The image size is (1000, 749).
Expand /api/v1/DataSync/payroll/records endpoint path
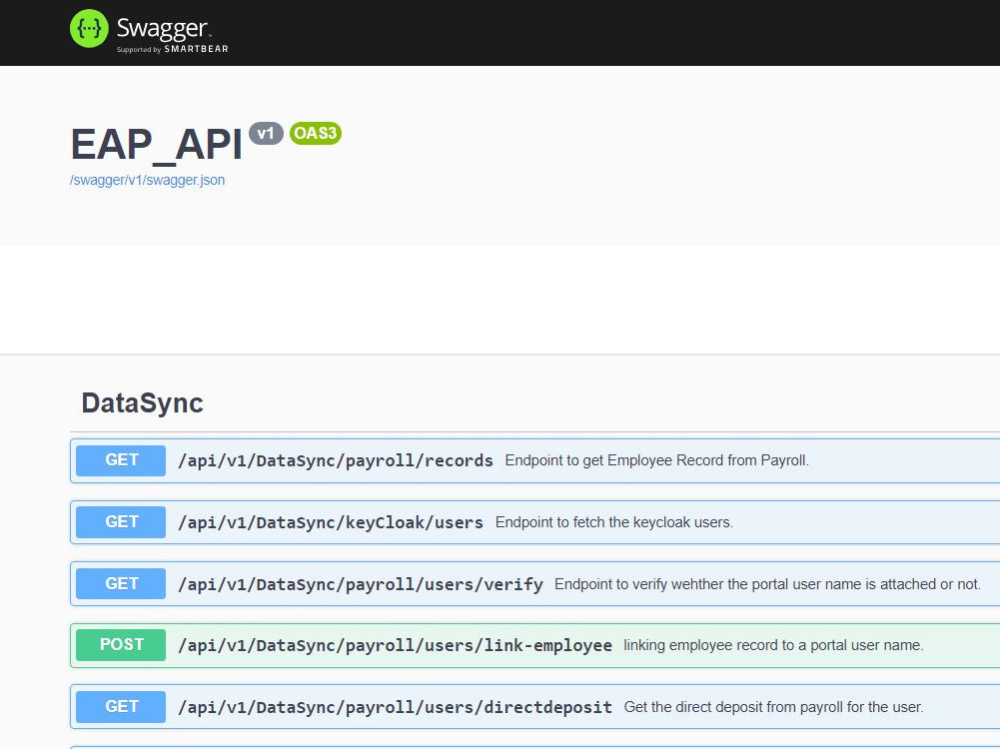335,461
